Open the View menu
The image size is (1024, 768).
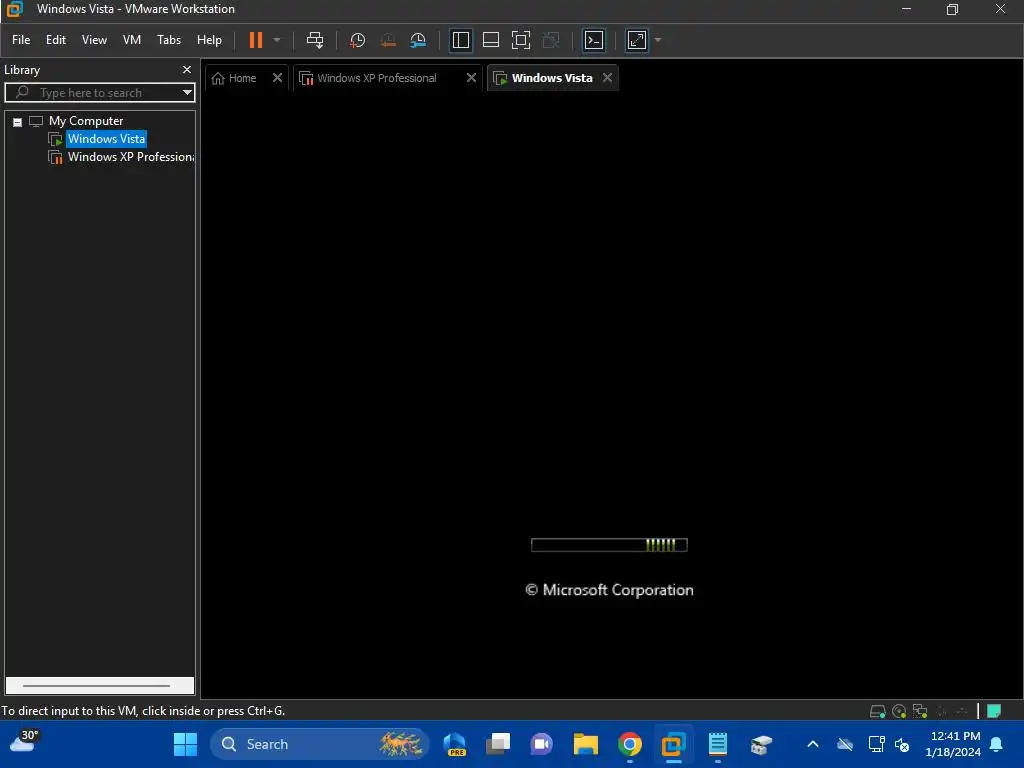[94, 40]
